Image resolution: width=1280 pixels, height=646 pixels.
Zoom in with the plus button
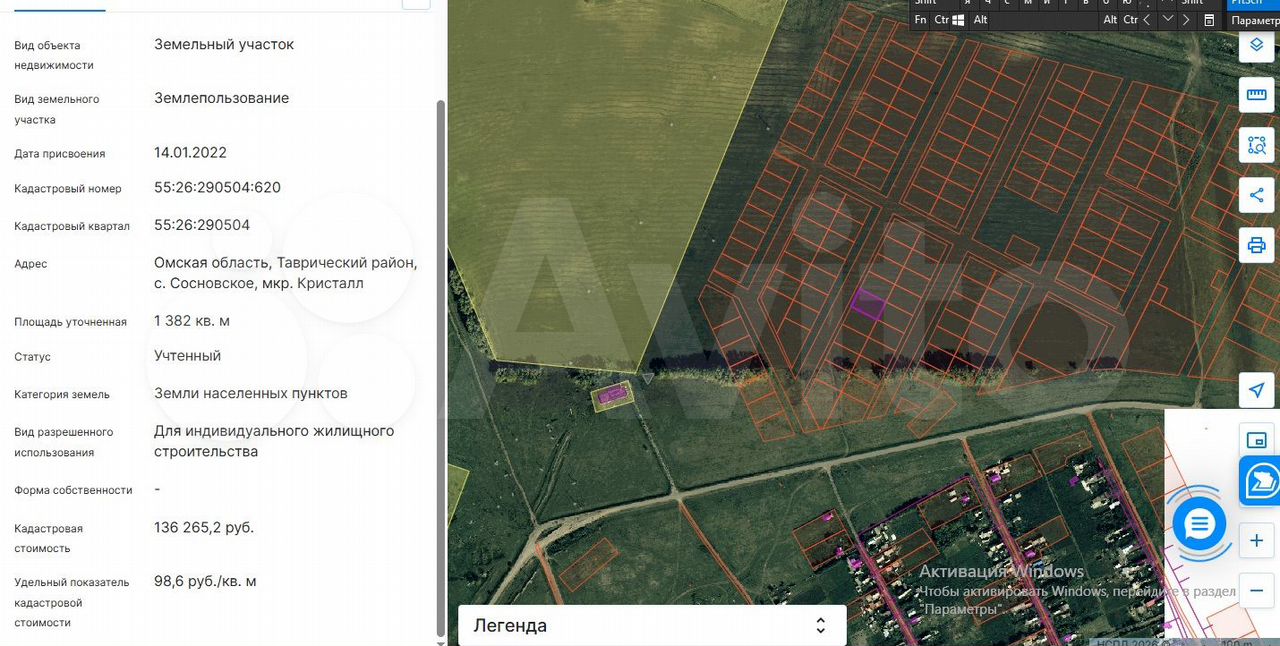coord(1256,541)
